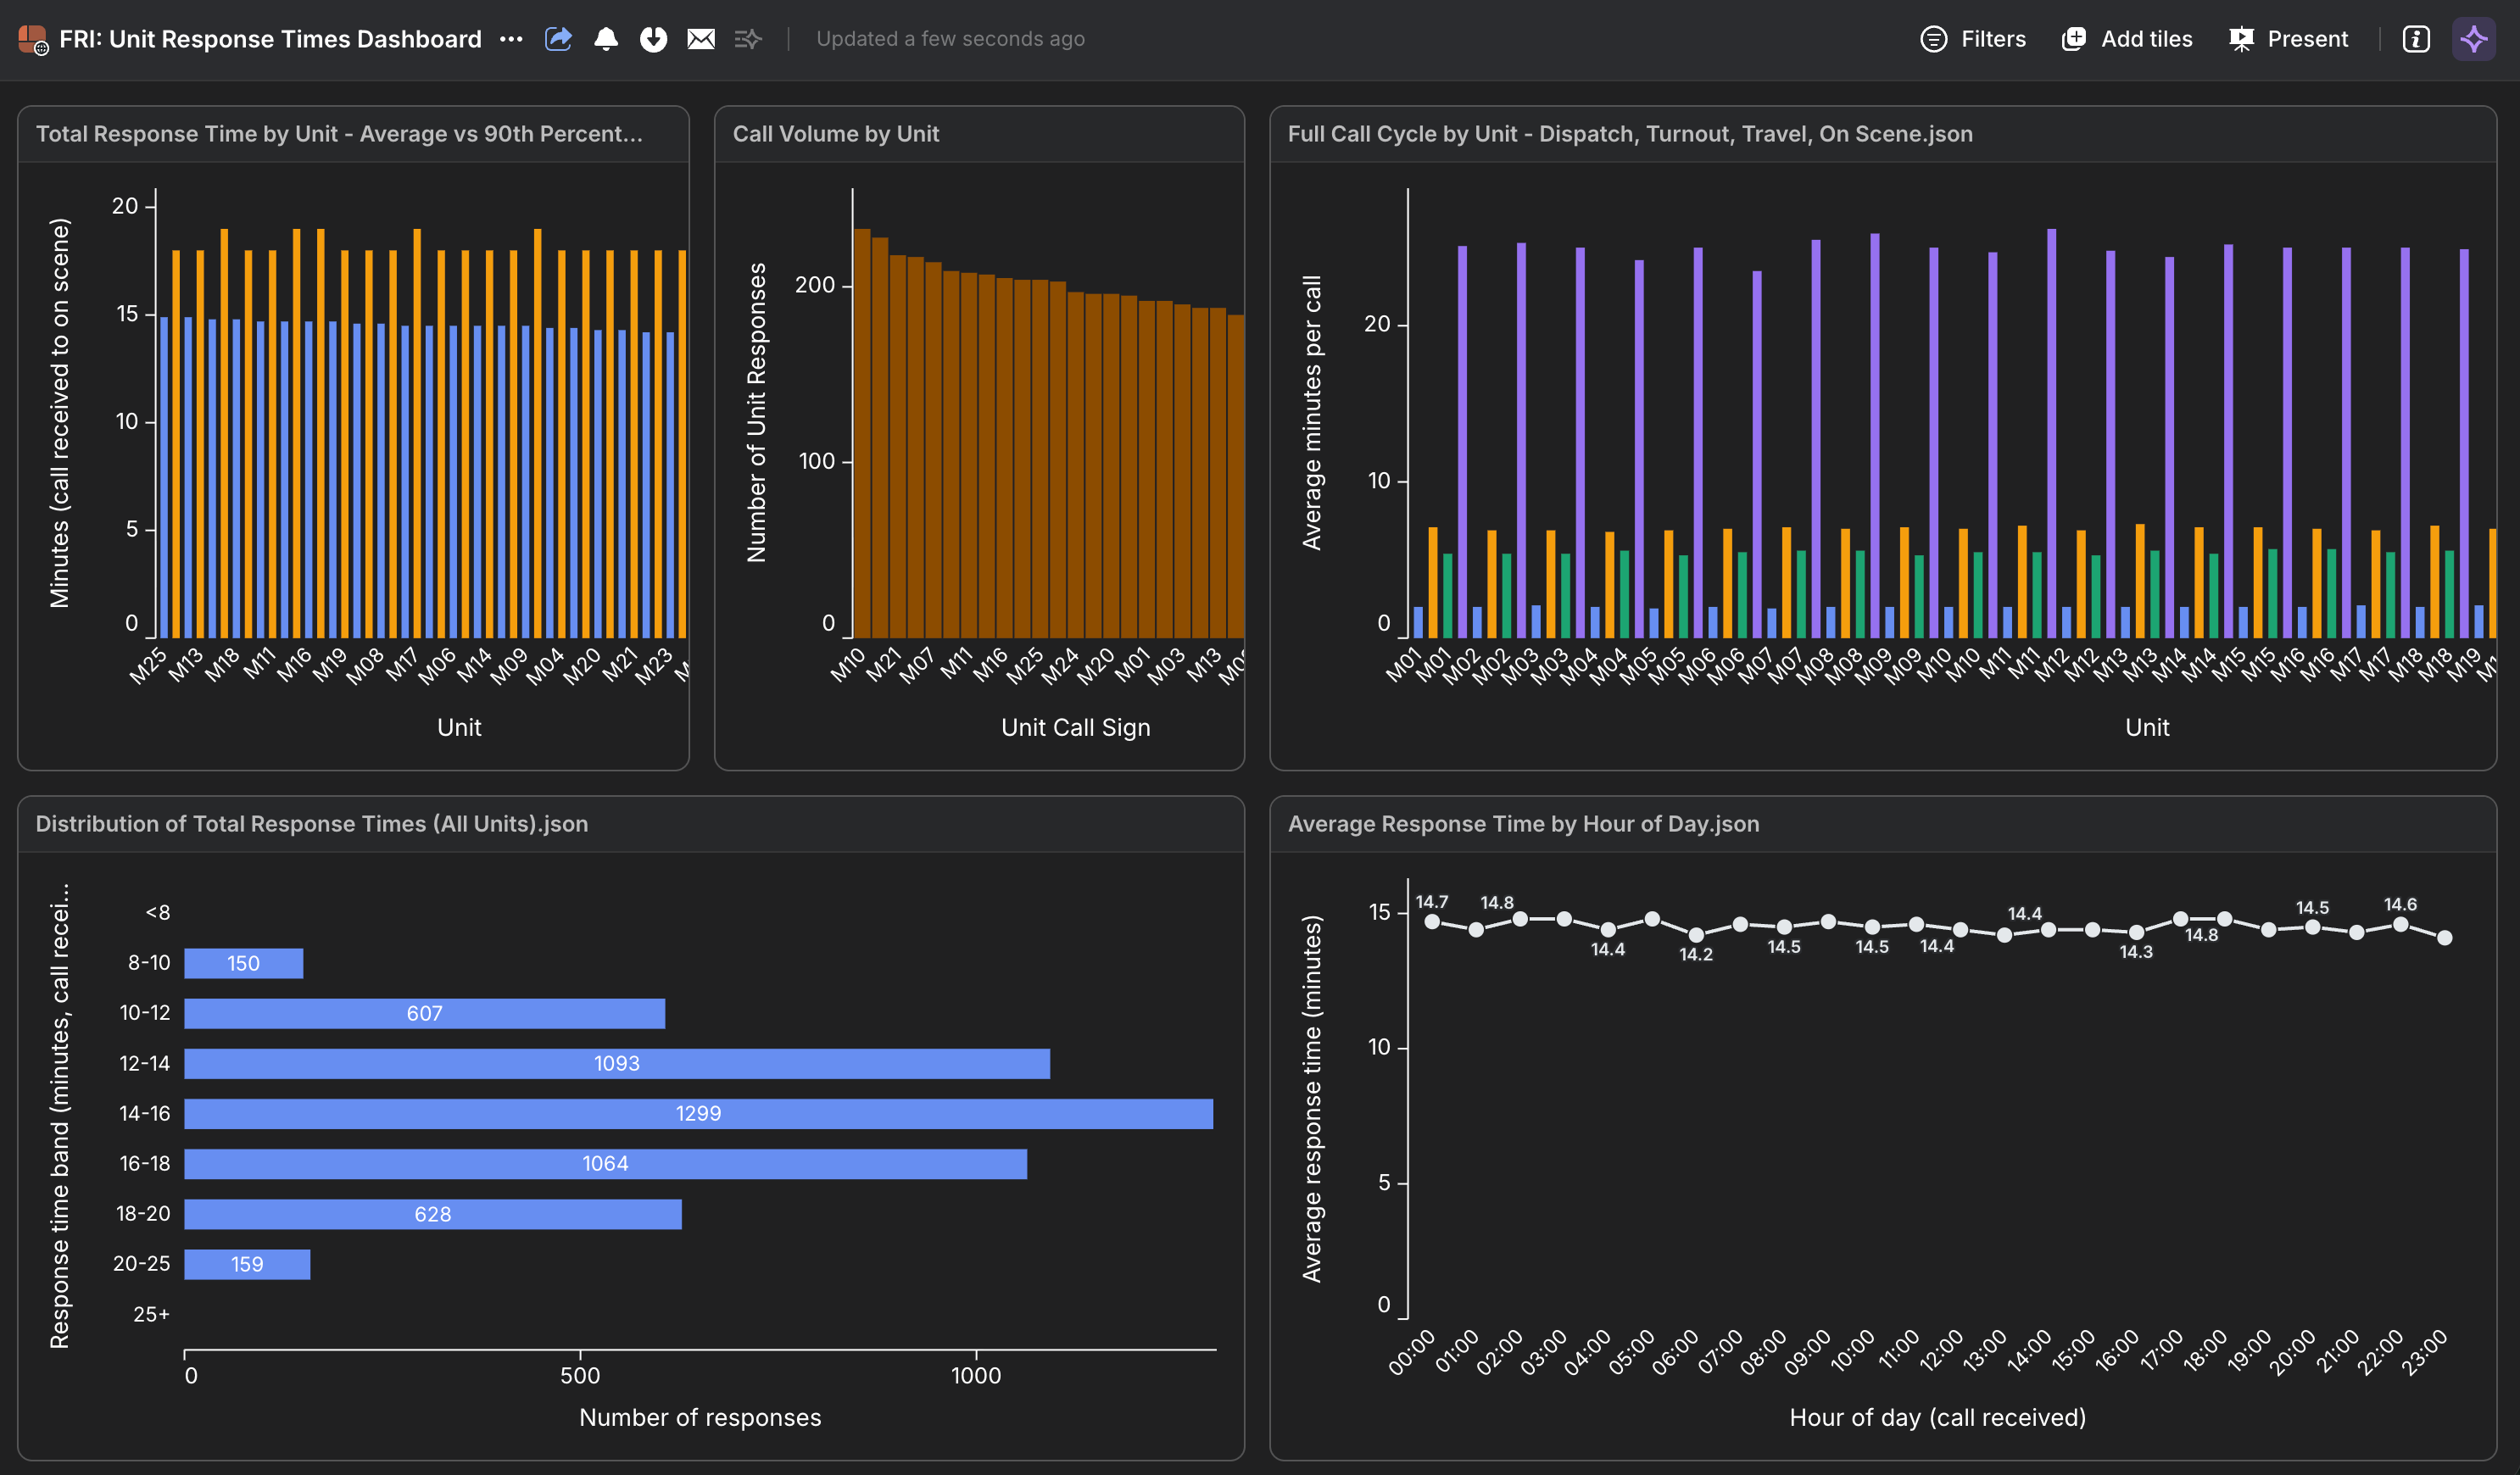Image resolution: width=2520 pixels, height=1475 pixels.
Task: Open the purple AI sparkle assistant
Action: click(2474, 39)
